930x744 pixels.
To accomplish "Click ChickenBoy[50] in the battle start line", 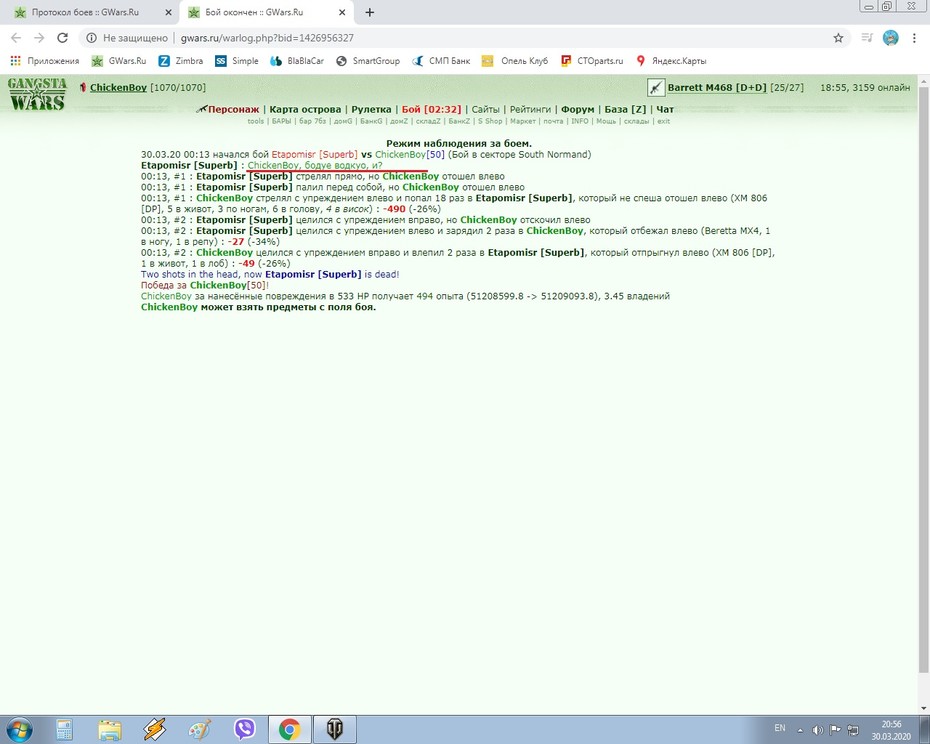I will click(x=409, y=154).
